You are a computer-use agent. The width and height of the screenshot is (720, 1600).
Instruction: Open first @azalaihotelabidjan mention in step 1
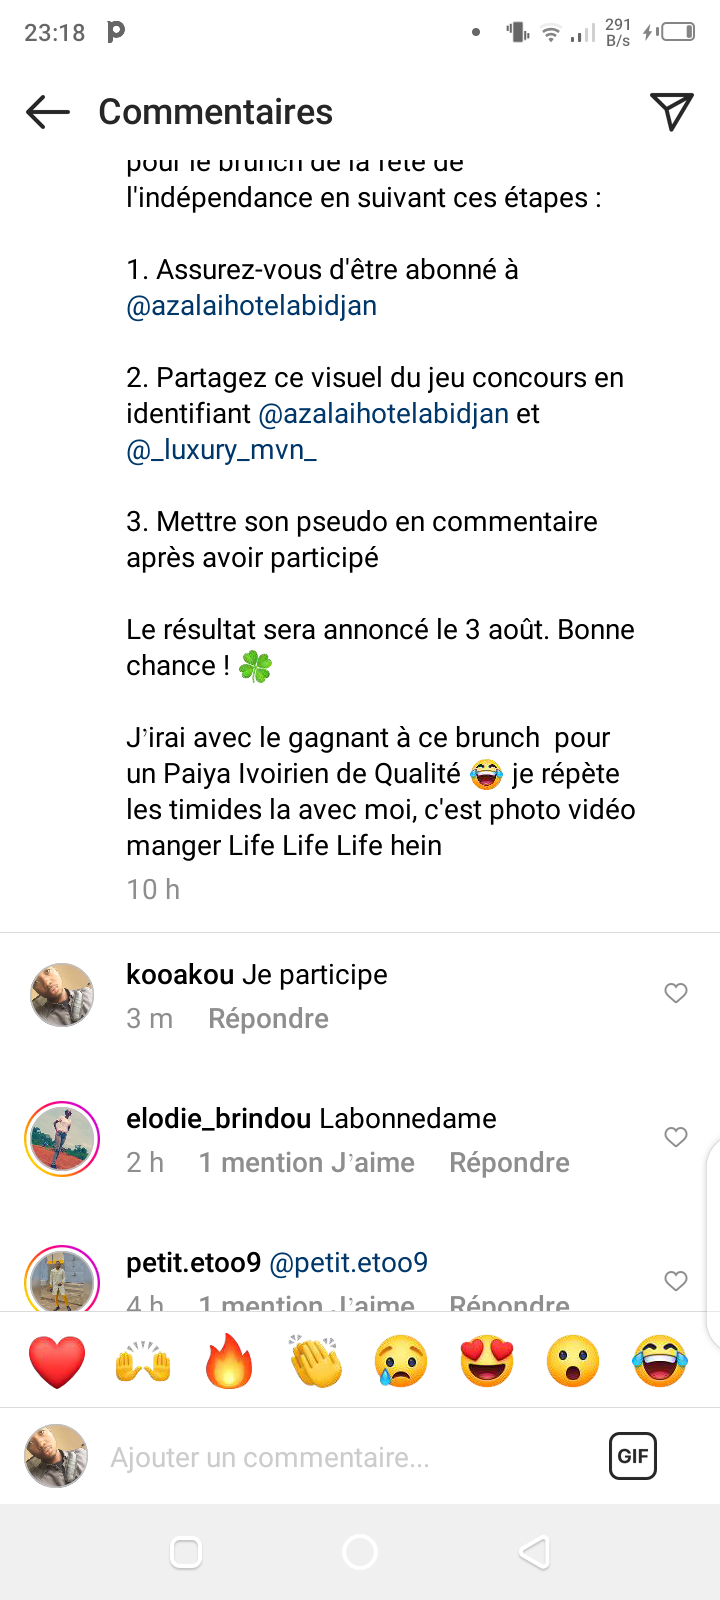pos(251,306)
